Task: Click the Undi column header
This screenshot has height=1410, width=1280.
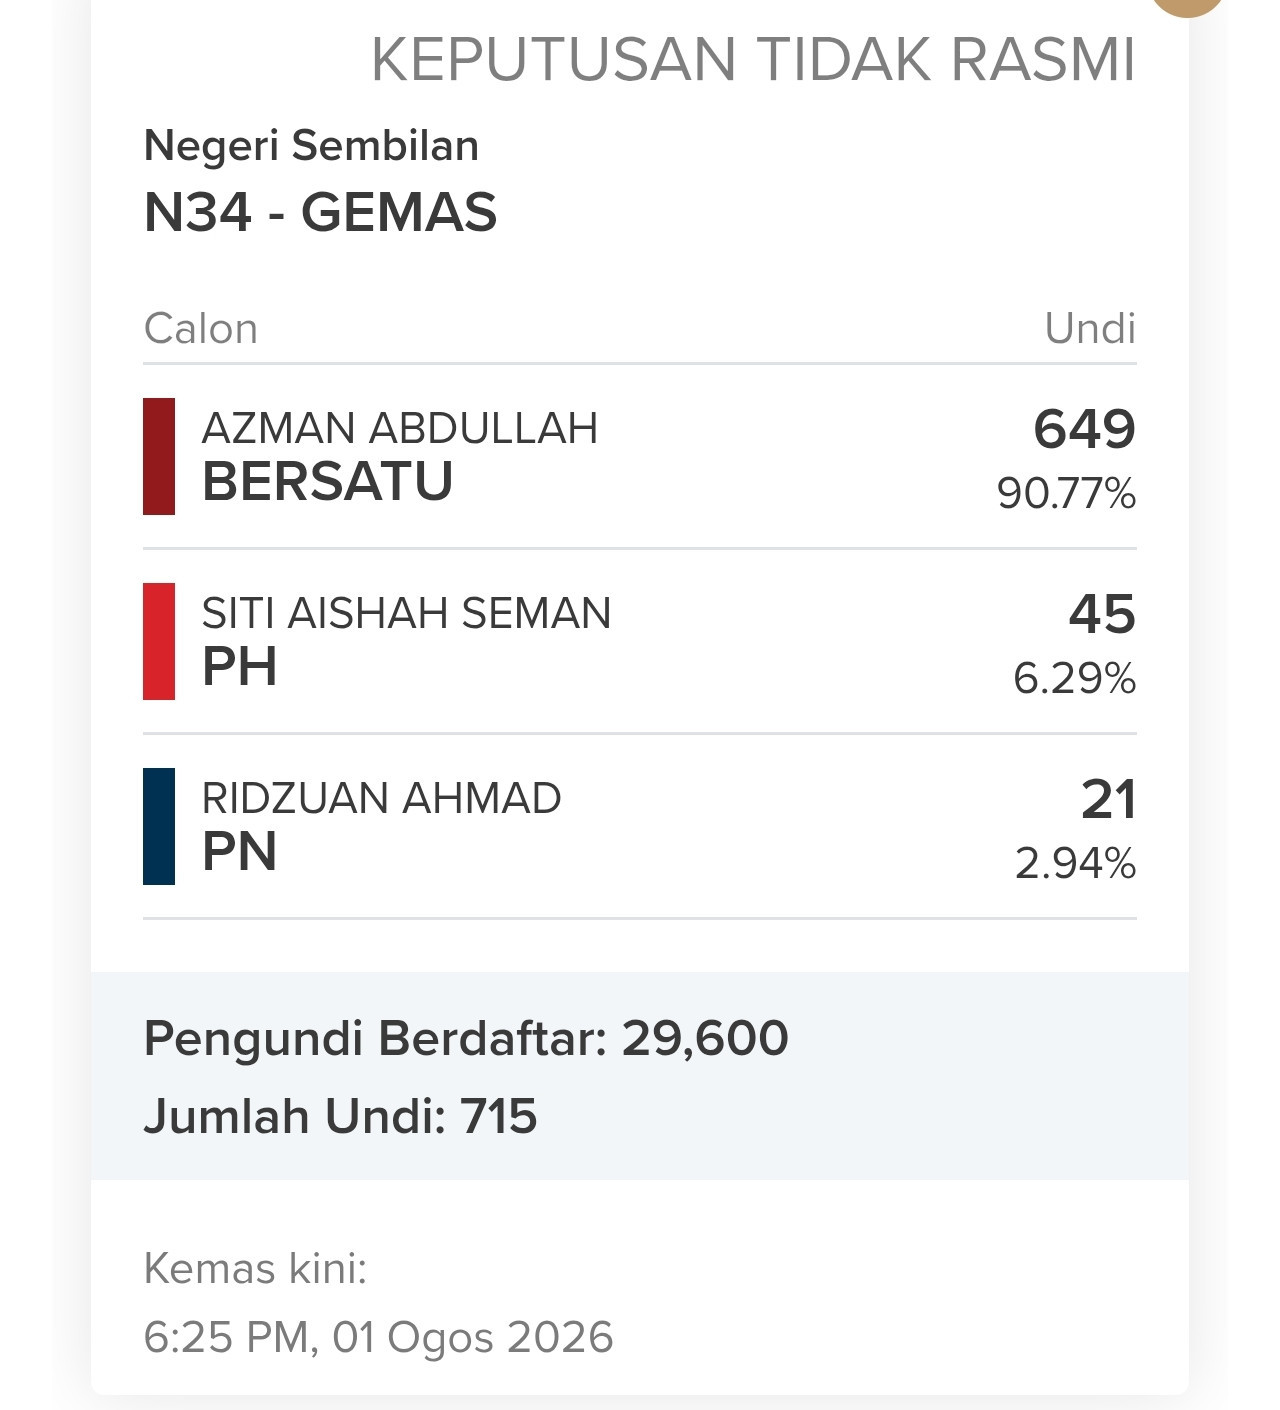Action: pyautogui.click(x=1091, y=328)
